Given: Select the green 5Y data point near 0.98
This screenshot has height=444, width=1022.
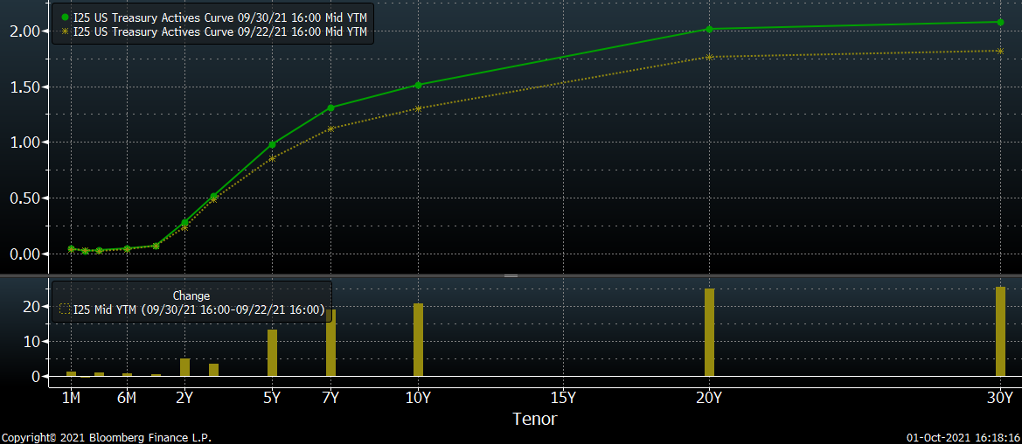Looking at the screenshot, I should pos(272,144).
